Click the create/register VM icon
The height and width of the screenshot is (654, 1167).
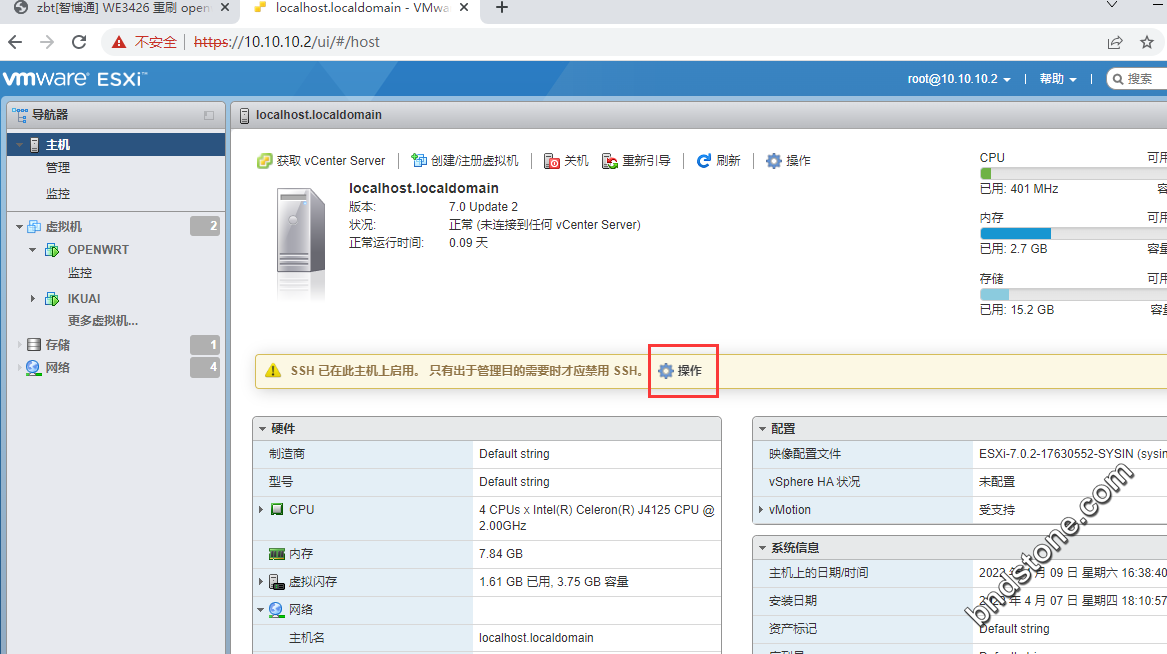pos(419,161)
